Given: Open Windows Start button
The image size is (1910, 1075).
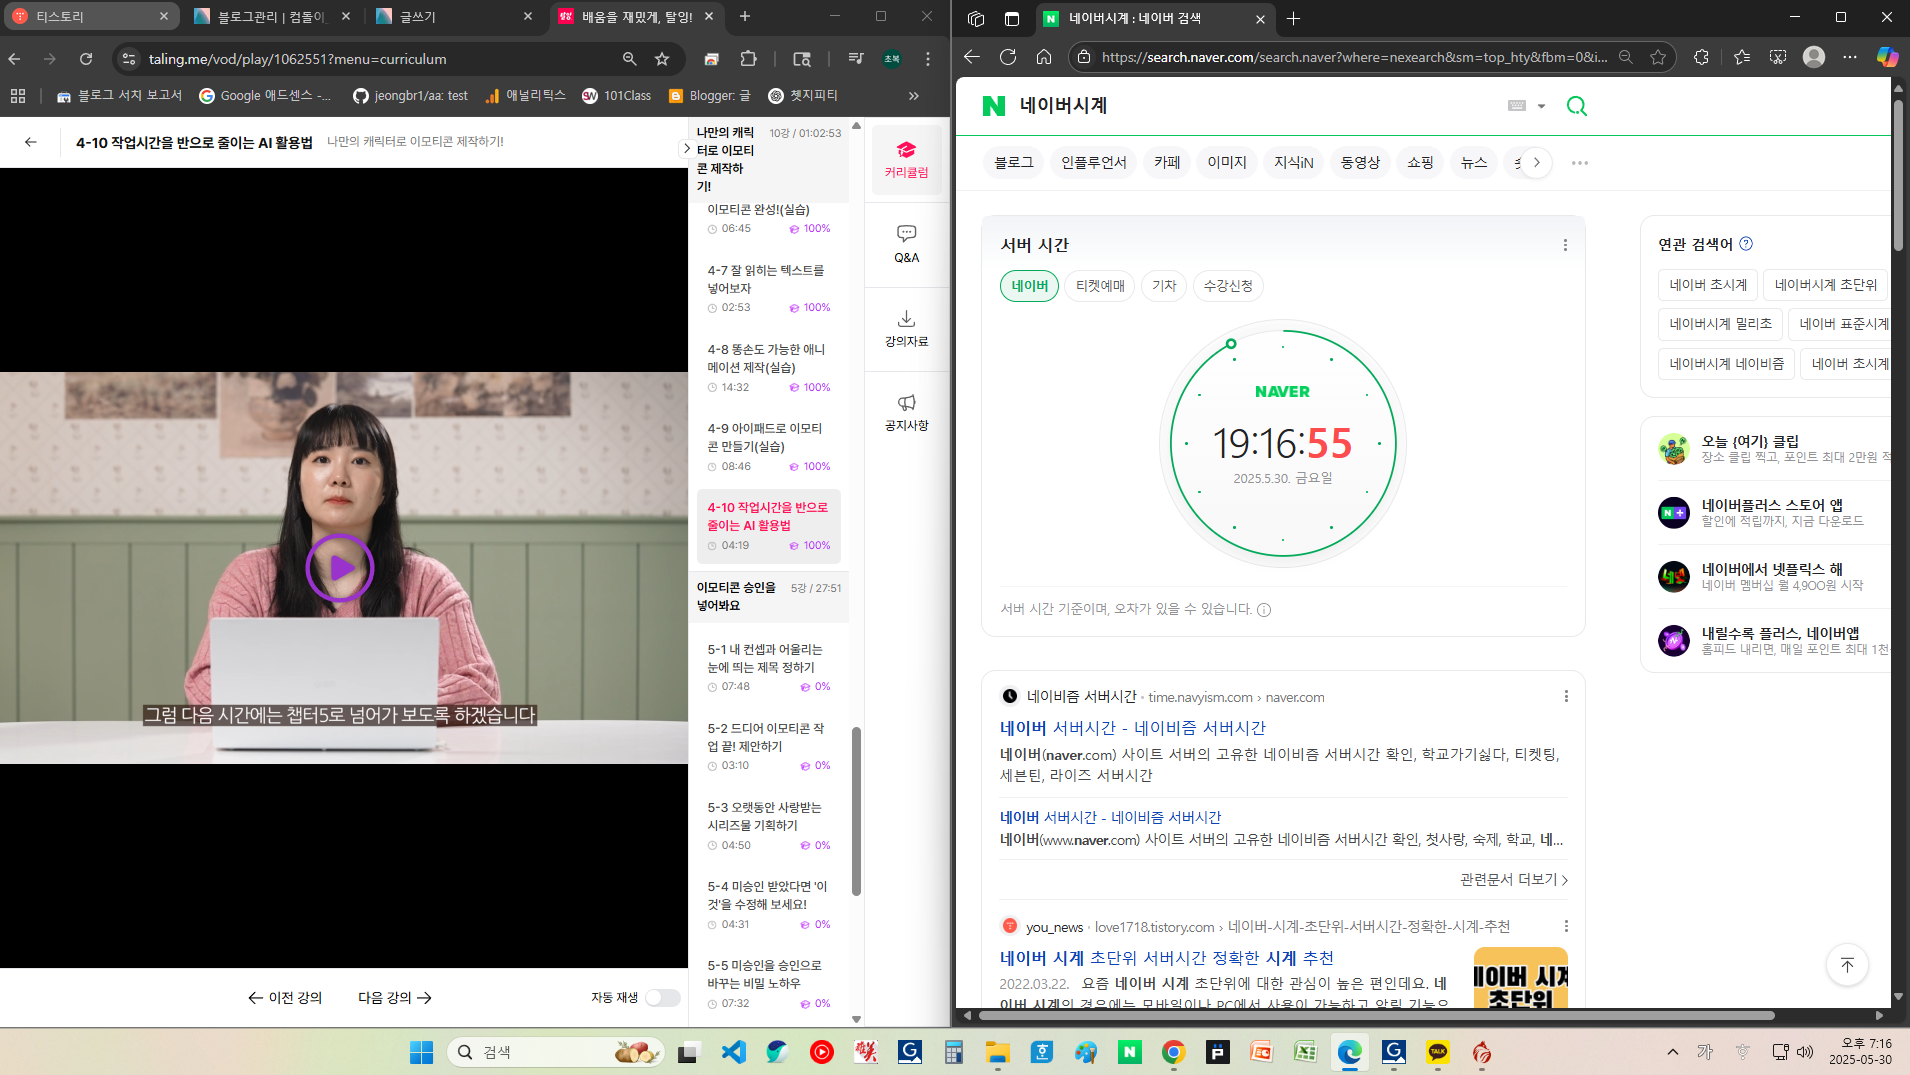Looking at the screenshot, I should [x=422, y=1052].
